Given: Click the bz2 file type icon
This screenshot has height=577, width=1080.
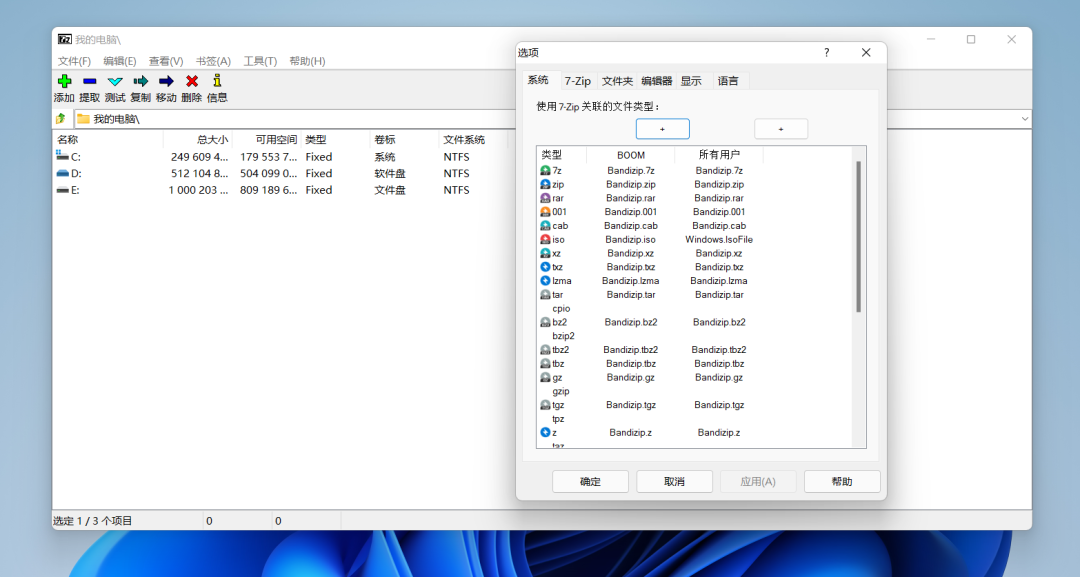Looking at the screenshot, I should point(545,322).
